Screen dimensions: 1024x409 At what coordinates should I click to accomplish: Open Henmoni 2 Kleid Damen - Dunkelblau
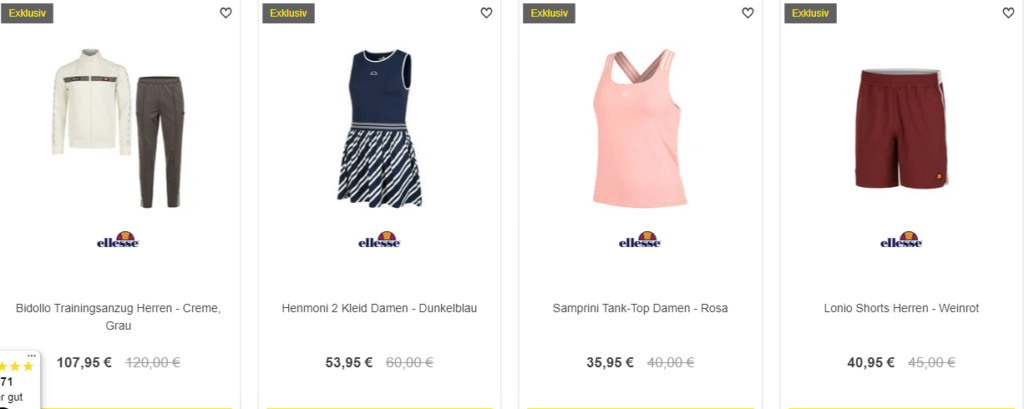[379, 308]
